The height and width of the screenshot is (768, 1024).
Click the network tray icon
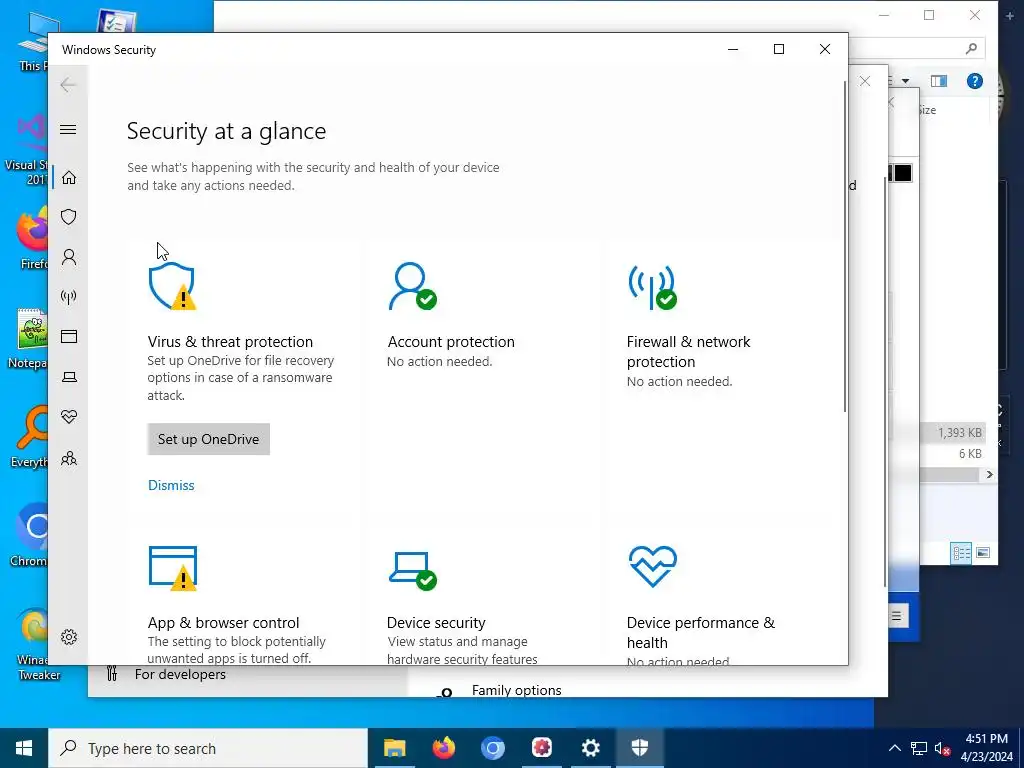coord(919,748)
